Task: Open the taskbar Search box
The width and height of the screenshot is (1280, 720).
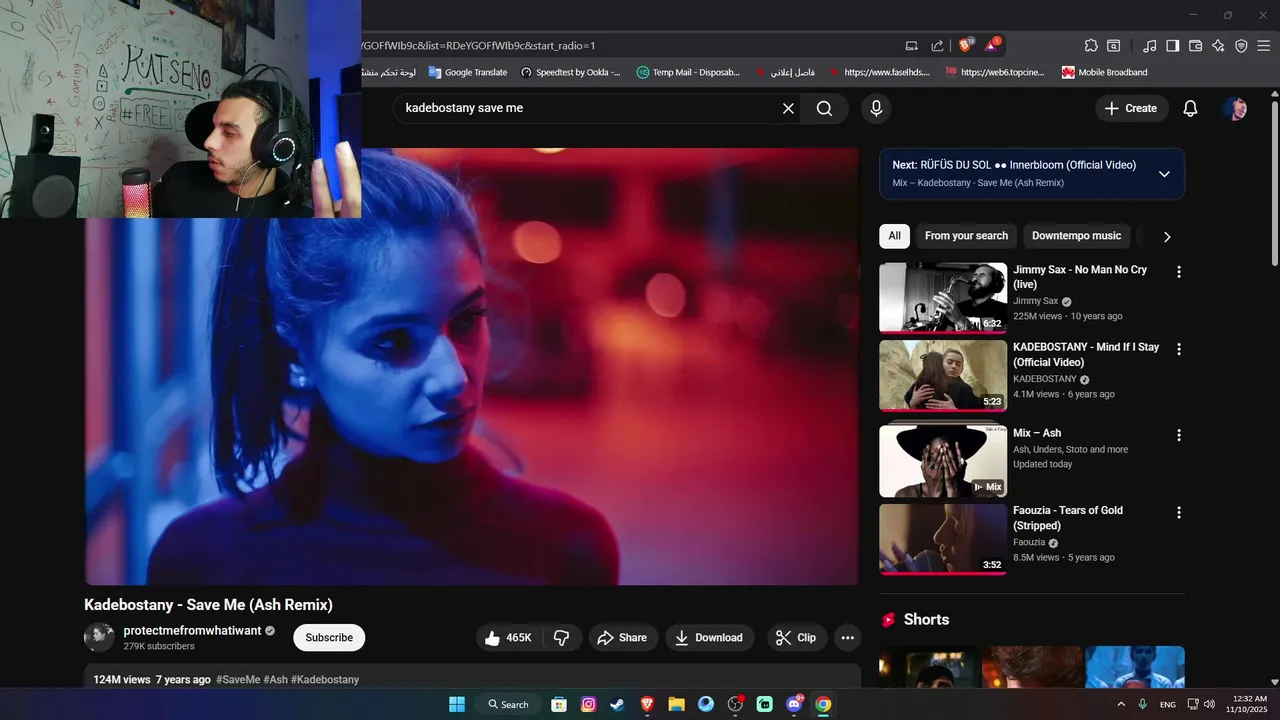Action: pyautogui.click(x=508, y=704)
